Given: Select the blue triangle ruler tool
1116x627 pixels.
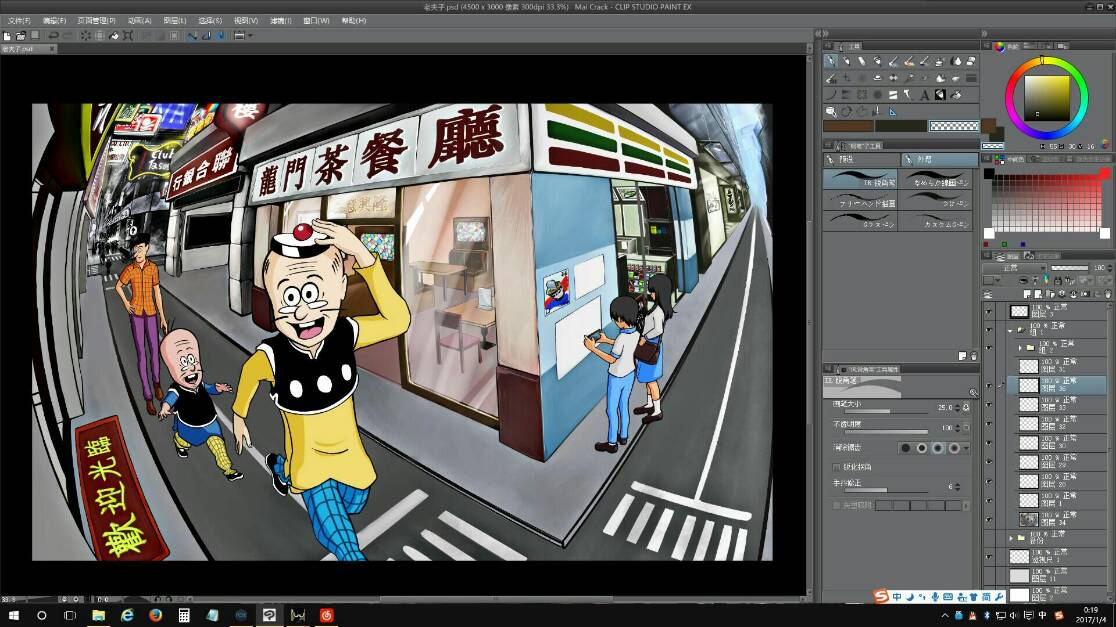Looking at the screenshot, I should coord(893,112).
